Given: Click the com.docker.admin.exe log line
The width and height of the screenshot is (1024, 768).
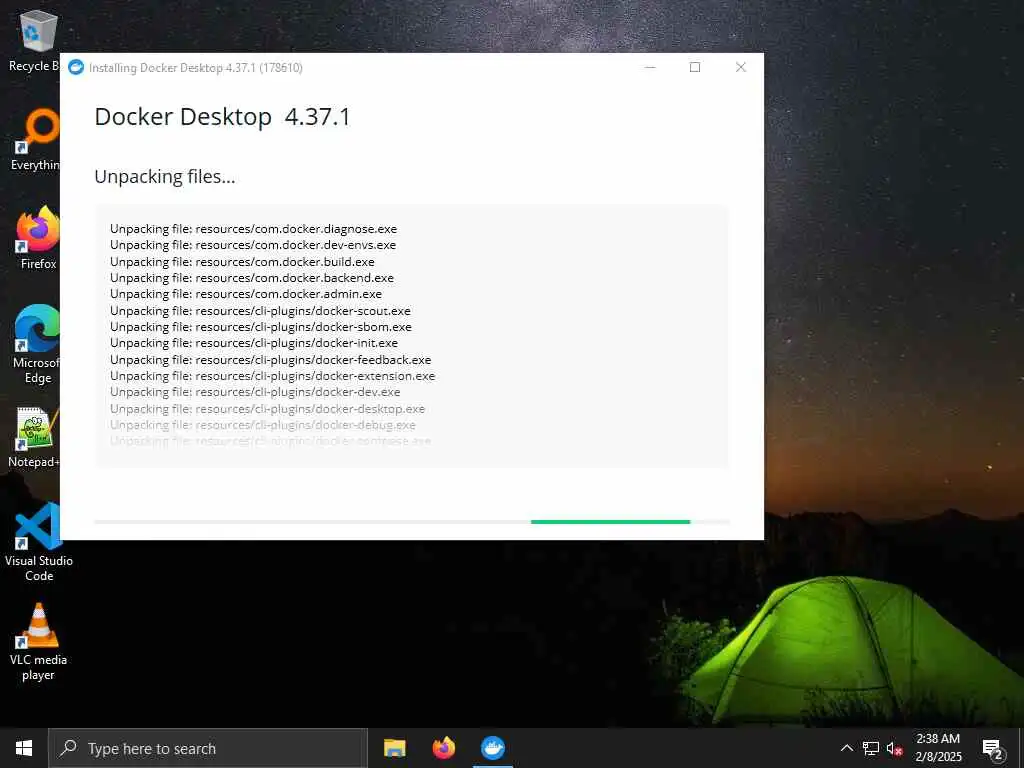Looking at the screenshot, I should tap(246, 294).
